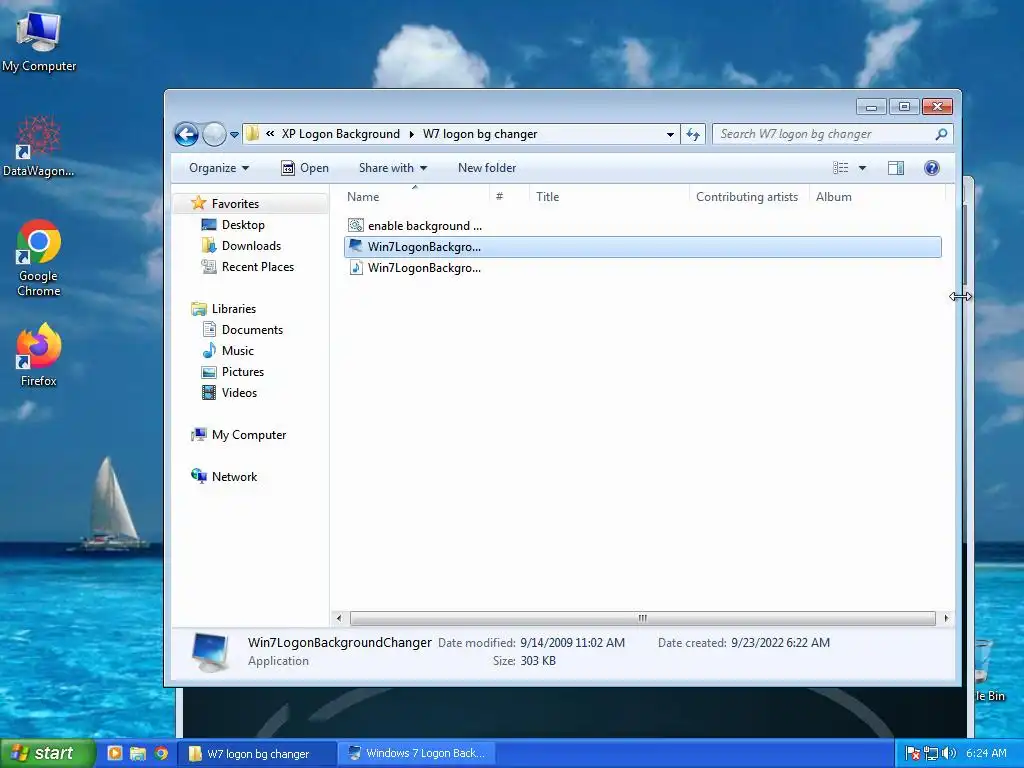Click the folder quick launch icon
1024x768 pixels.
138,753
